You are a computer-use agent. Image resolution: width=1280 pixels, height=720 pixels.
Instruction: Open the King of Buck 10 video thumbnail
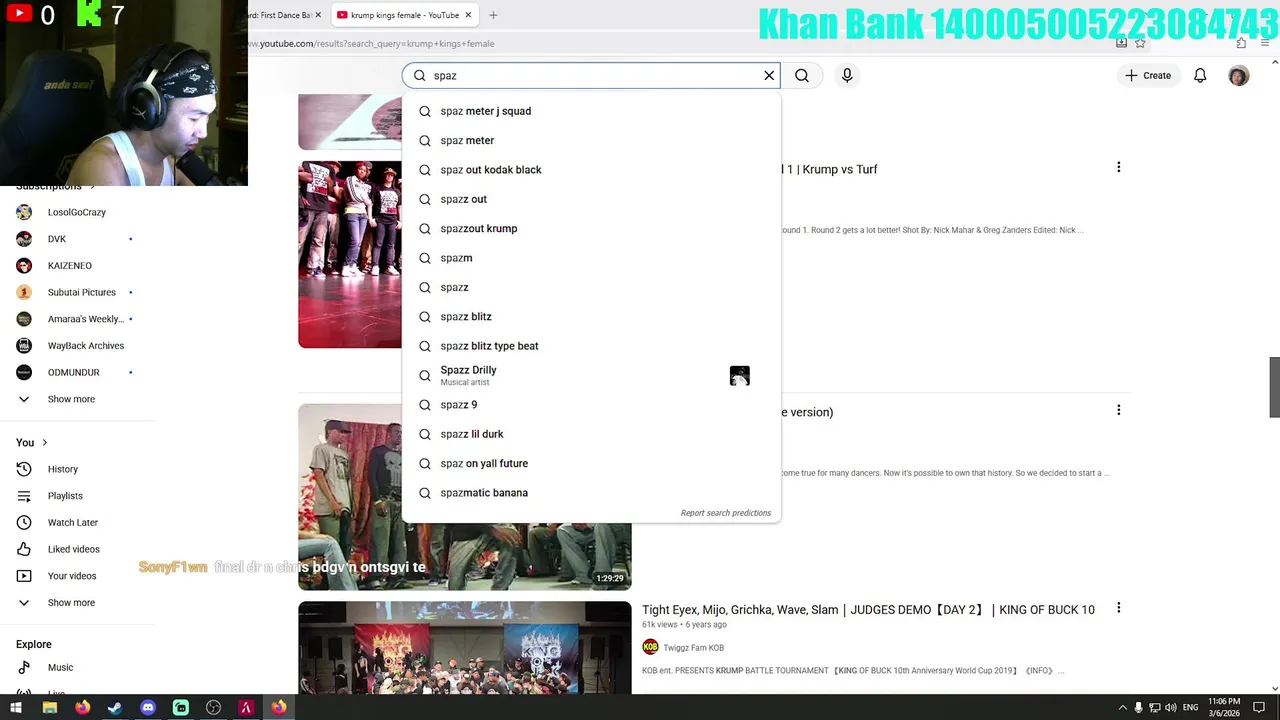click(x=465, y=647)
